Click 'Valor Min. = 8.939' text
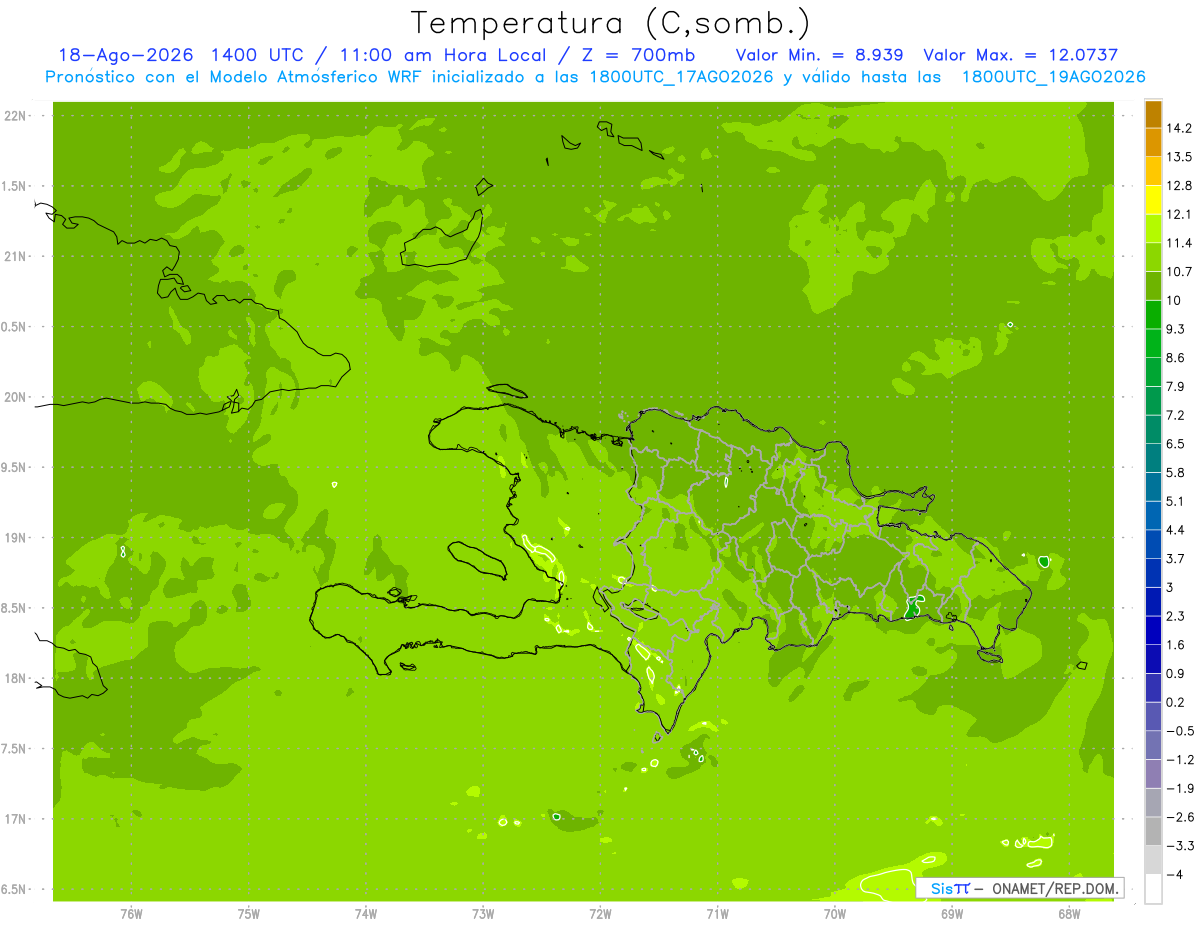The height and width of the screenshot is (927, 1200). point(821,55)
